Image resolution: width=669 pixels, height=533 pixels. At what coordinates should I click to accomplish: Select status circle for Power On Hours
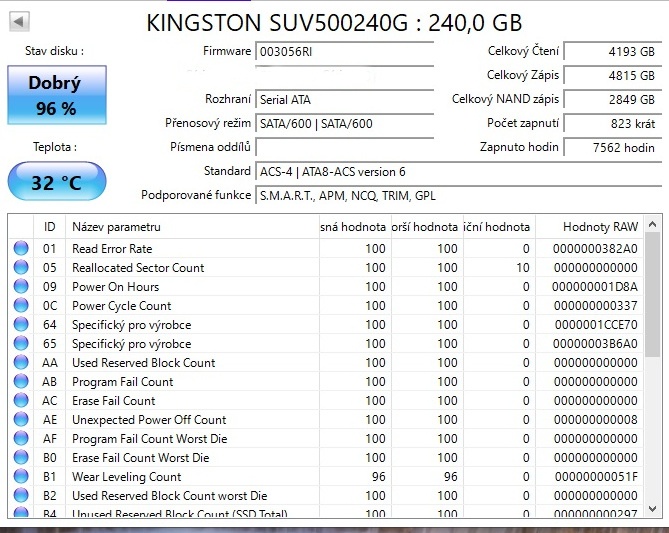click(x=21, y=286)
